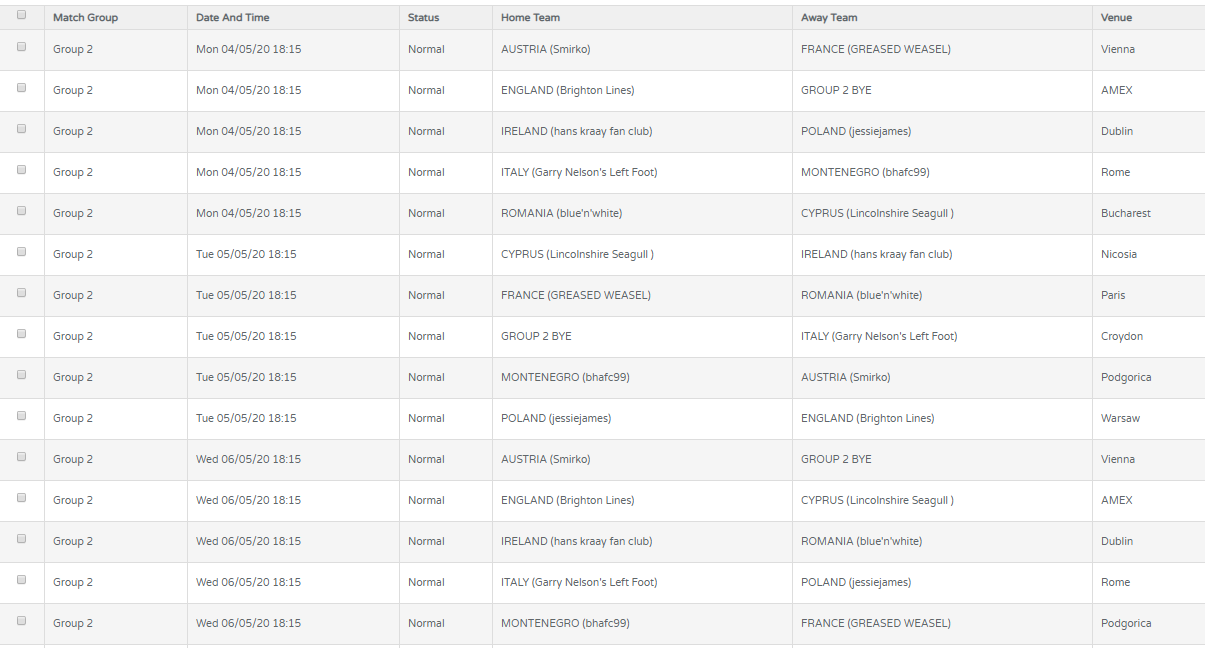Sort by Home Team column header
This screenshot has width=1205, height=648.
click(x=530, y=17)
